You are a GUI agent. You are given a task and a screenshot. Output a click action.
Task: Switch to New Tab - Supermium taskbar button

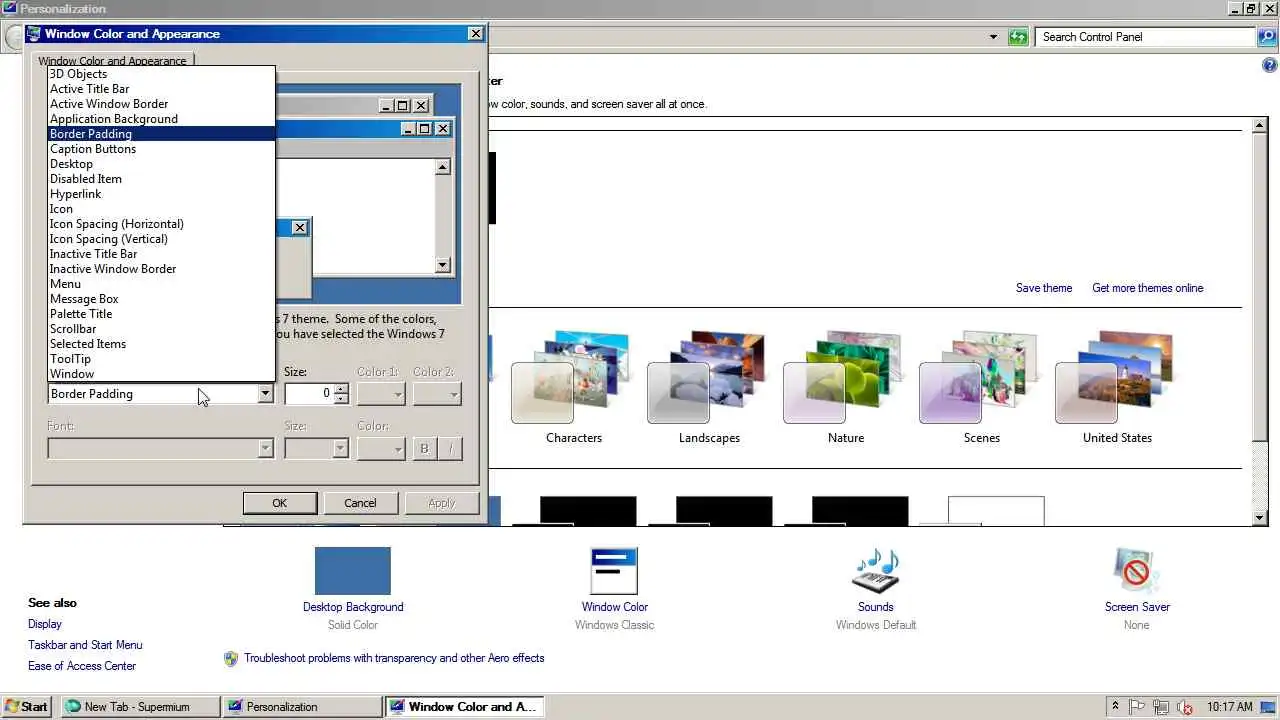(x=141, y=706)
